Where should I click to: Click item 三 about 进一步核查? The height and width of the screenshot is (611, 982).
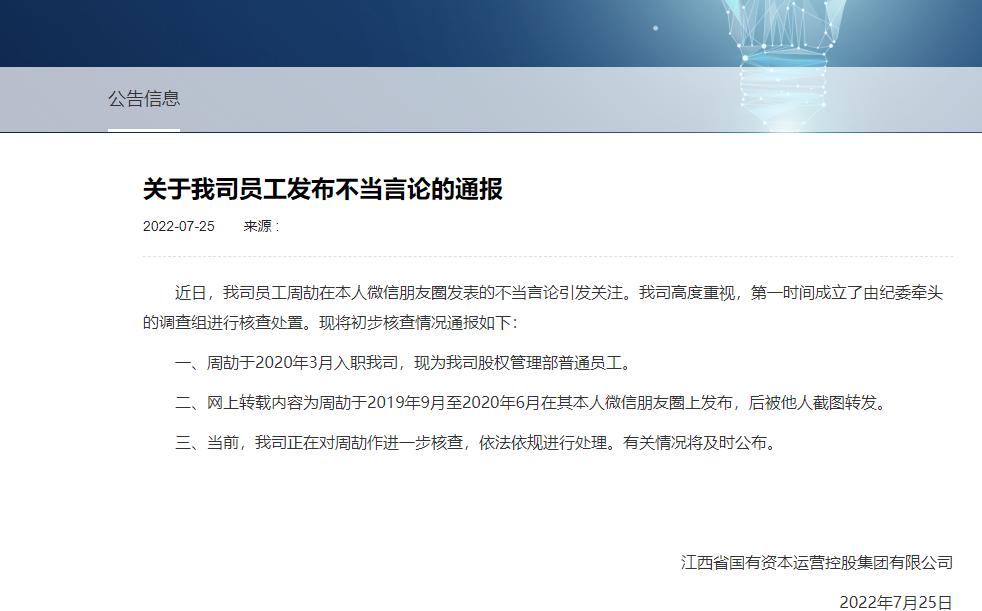click(x=475, y=443)
